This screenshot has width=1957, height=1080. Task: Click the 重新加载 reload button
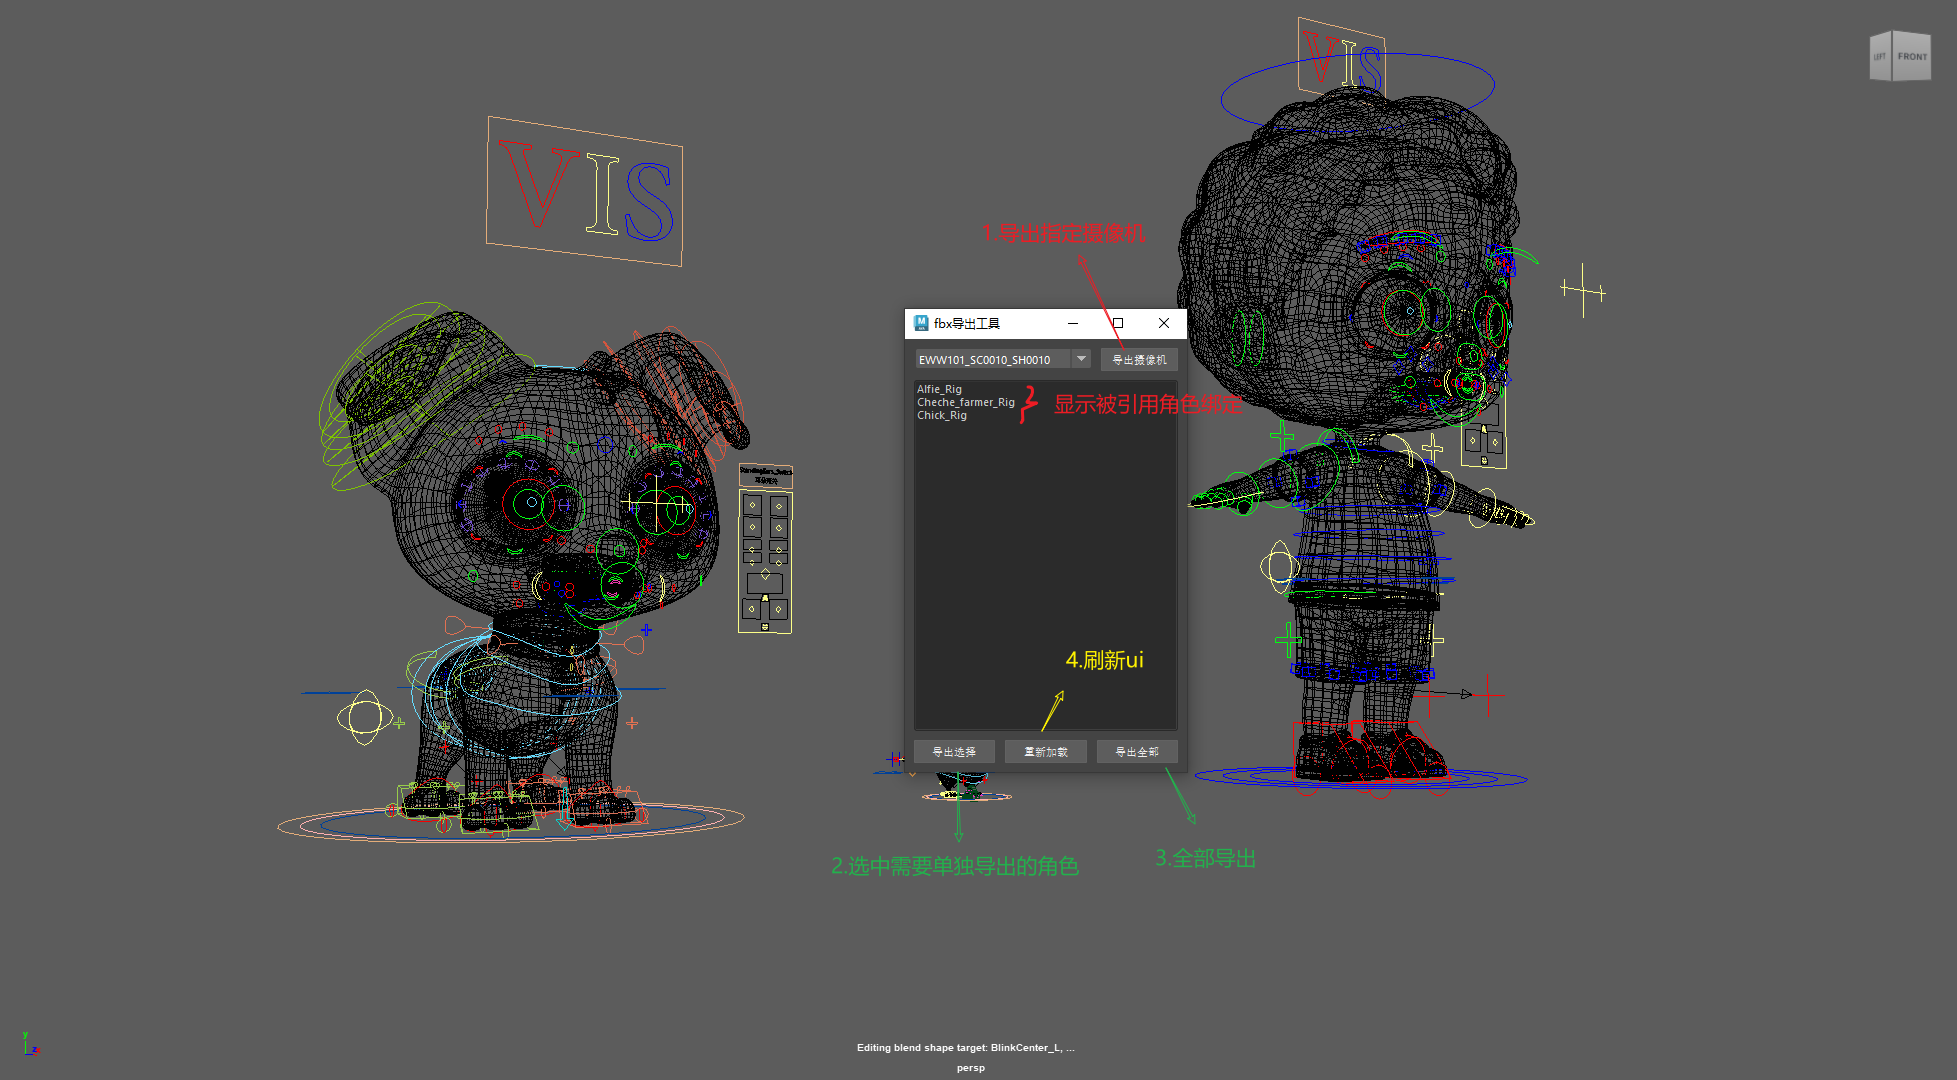(1046, 752)
